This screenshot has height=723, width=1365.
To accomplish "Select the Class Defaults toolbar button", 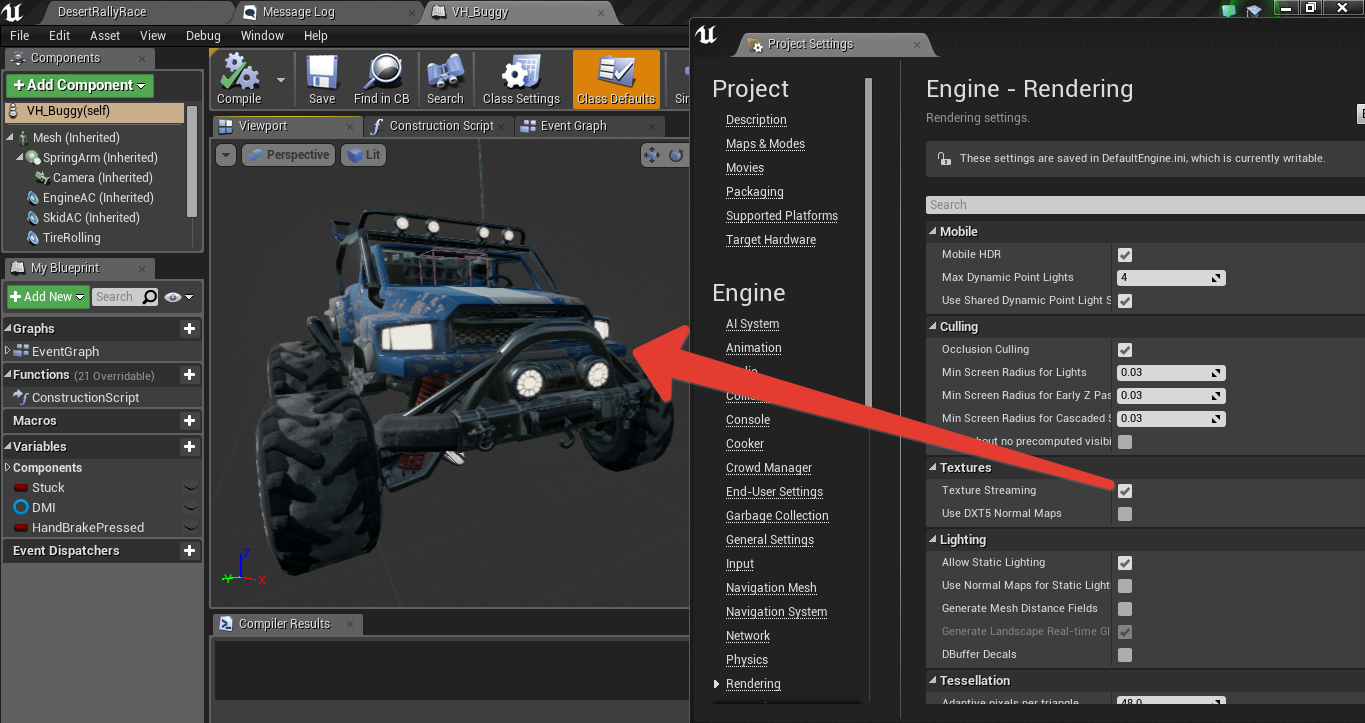I will [617, 79].
